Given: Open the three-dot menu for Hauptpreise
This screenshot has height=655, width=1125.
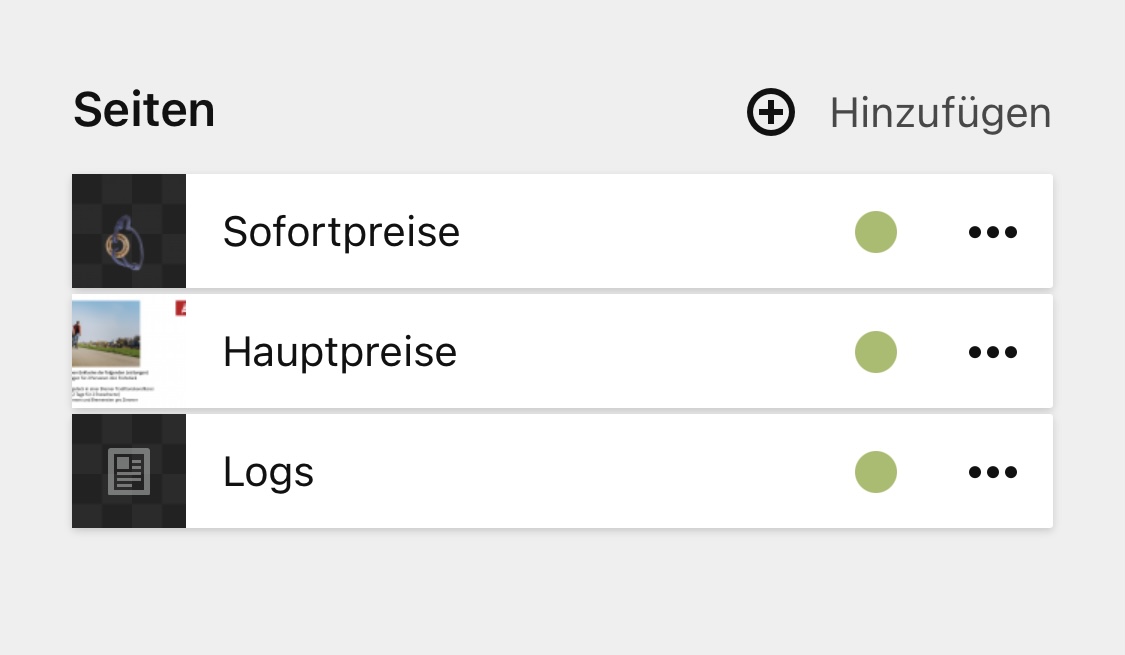Looking at the screenshot, I should (992, 352).
